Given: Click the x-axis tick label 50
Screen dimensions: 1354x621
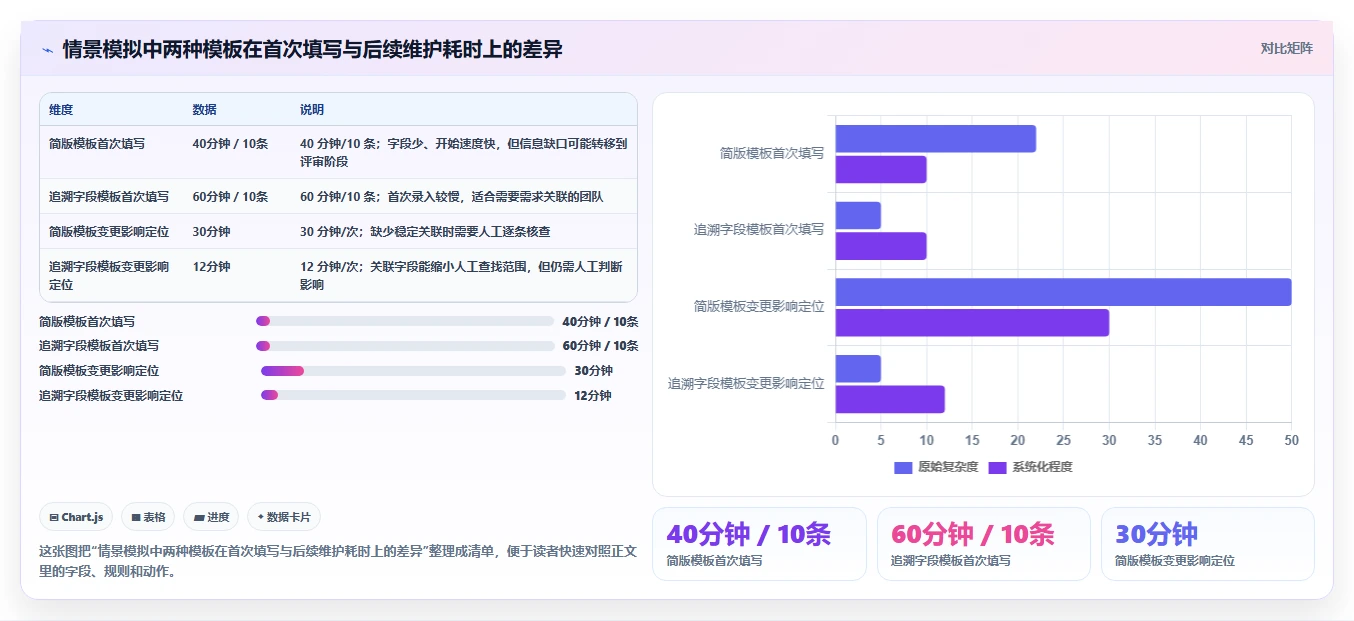Looking at the screenshot, I should pos(1291,440).
